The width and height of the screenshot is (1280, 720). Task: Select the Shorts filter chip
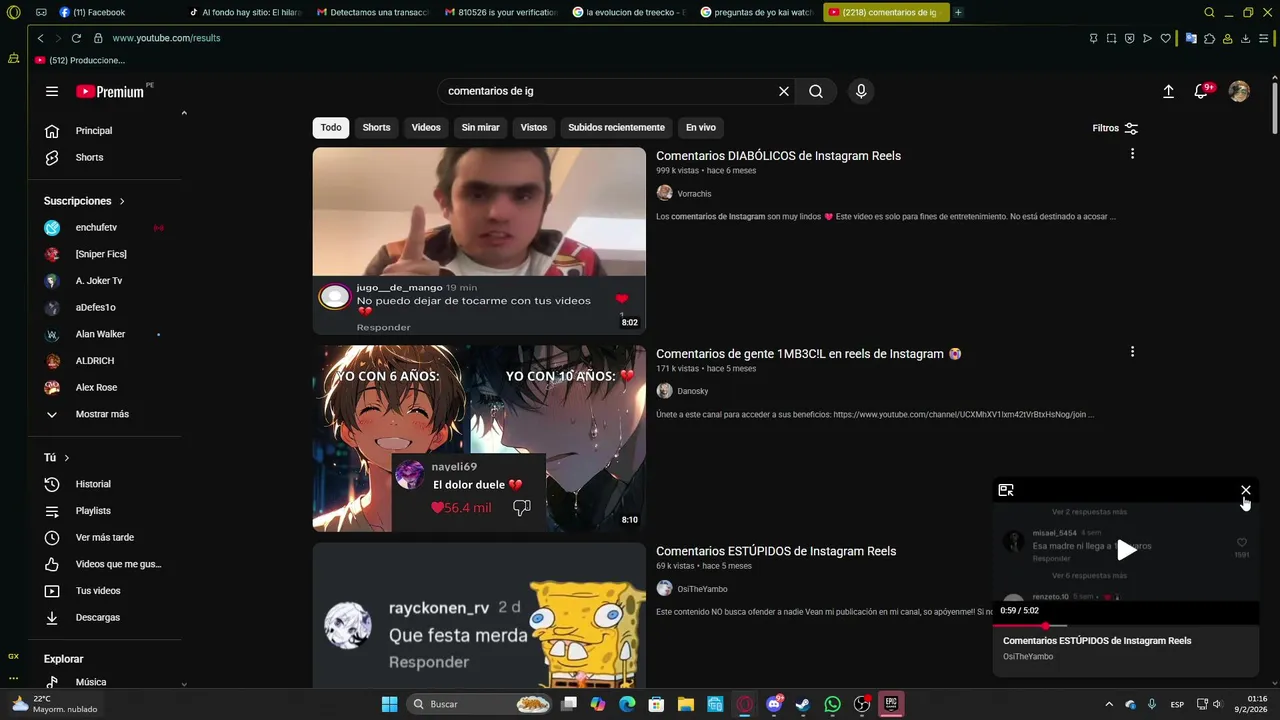coord(376,128)
